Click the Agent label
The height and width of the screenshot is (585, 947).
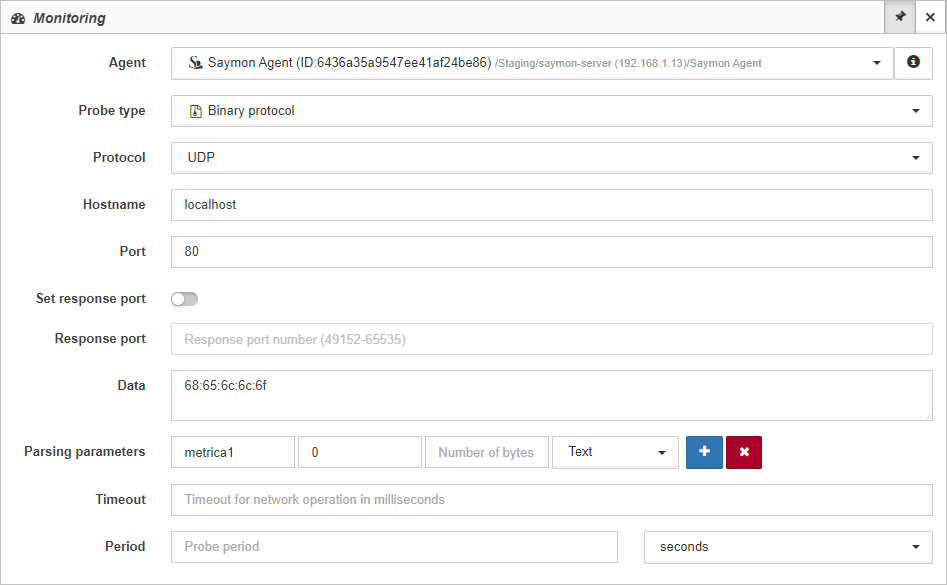click(127, 63)
